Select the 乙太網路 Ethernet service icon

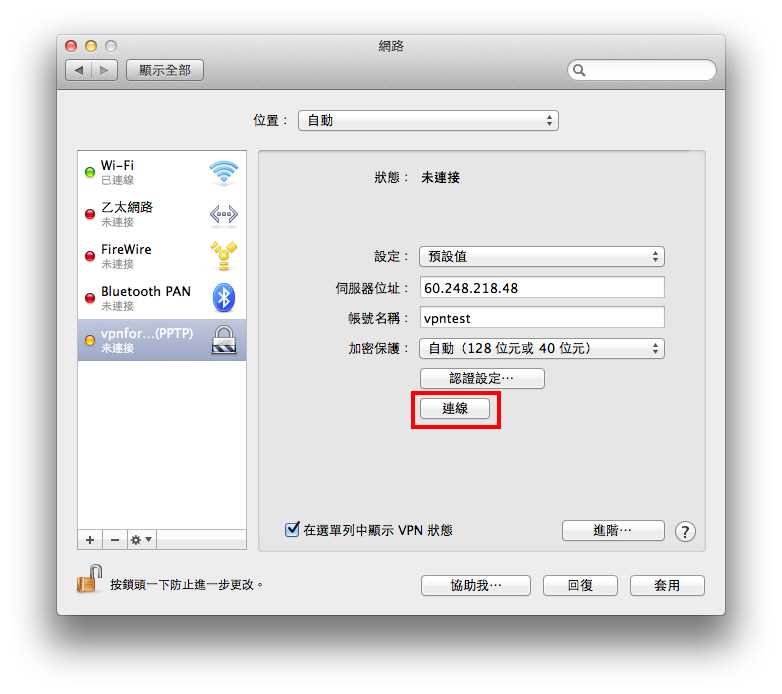coord(223,214)
